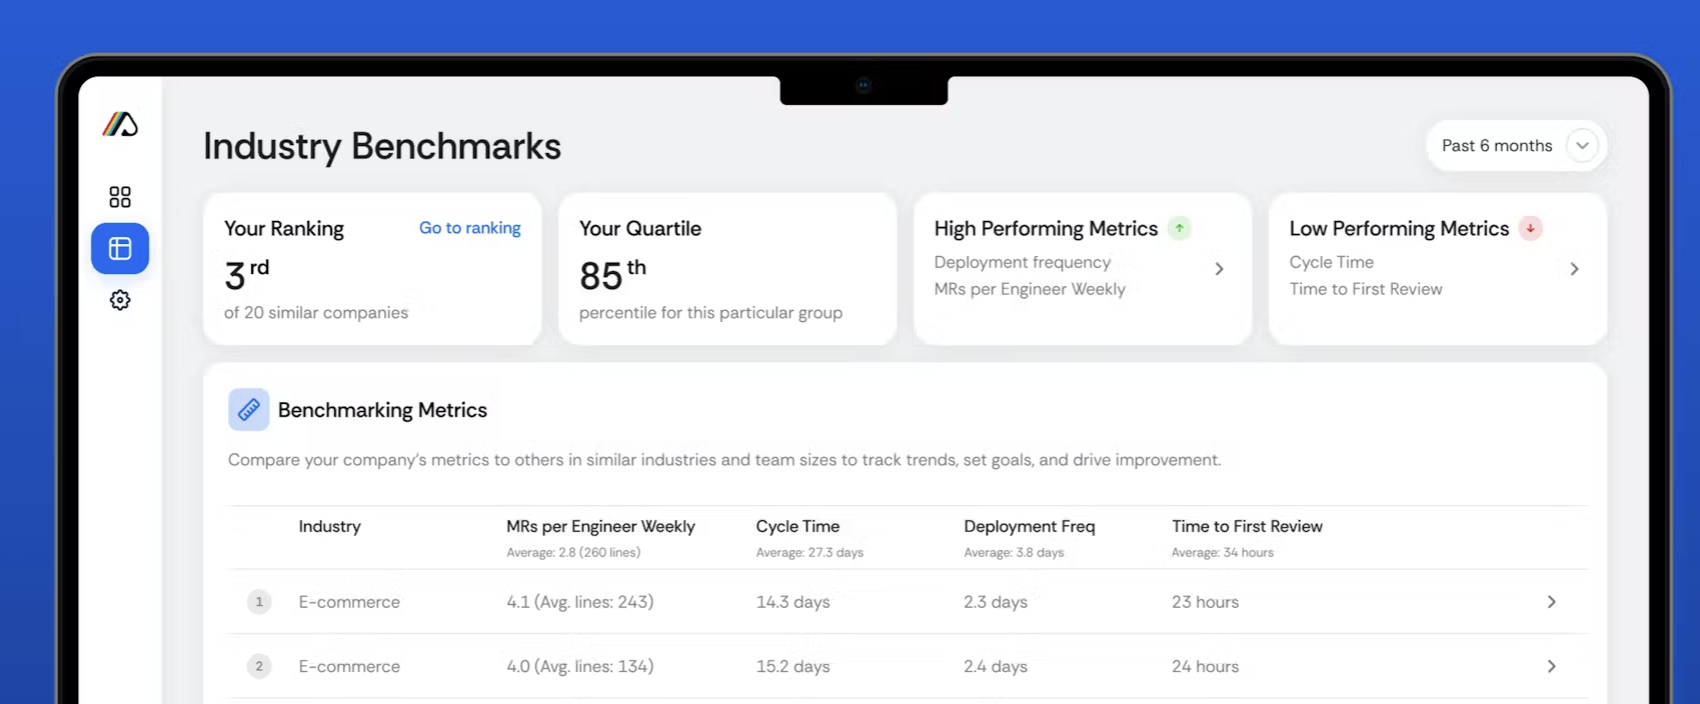Select the benchmarks table icon in sidebar
The width and height of the screenshot is (1700, 704).
click(x=120, y=248)
